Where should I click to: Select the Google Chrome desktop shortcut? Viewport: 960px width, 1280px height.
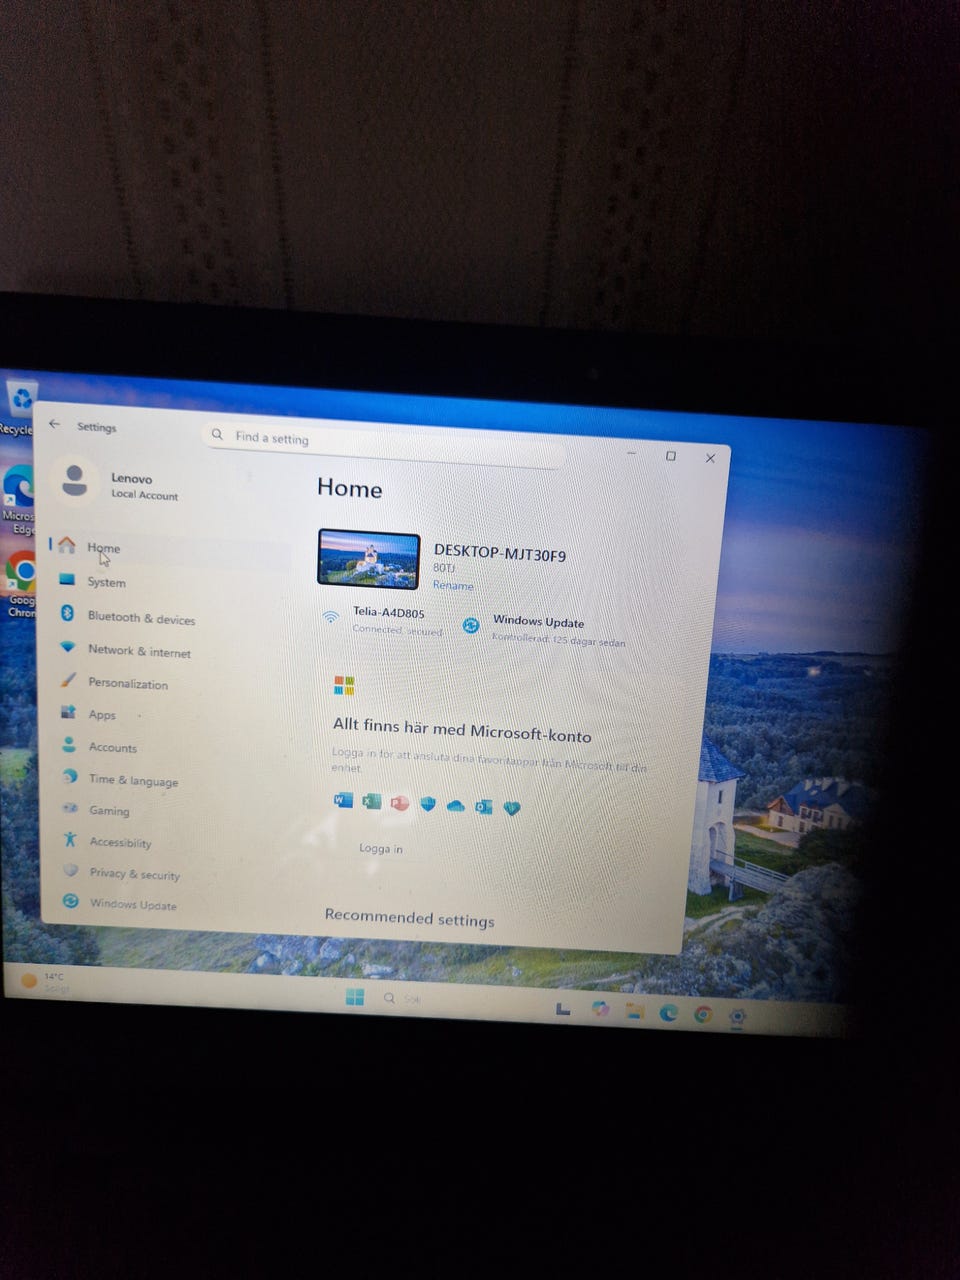(x=19, y=583)
